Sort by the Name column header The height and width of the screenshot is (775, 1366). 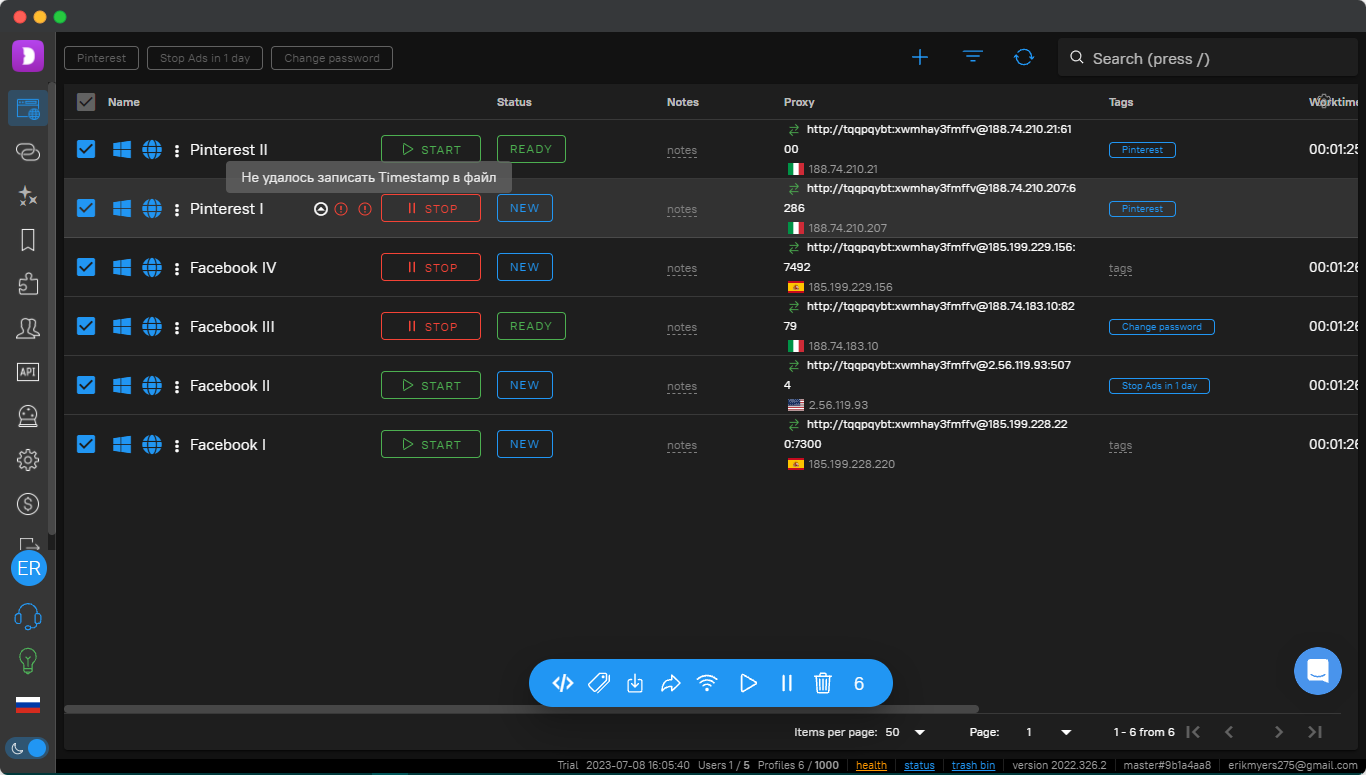pyautogui.click(x=124, y=102)
